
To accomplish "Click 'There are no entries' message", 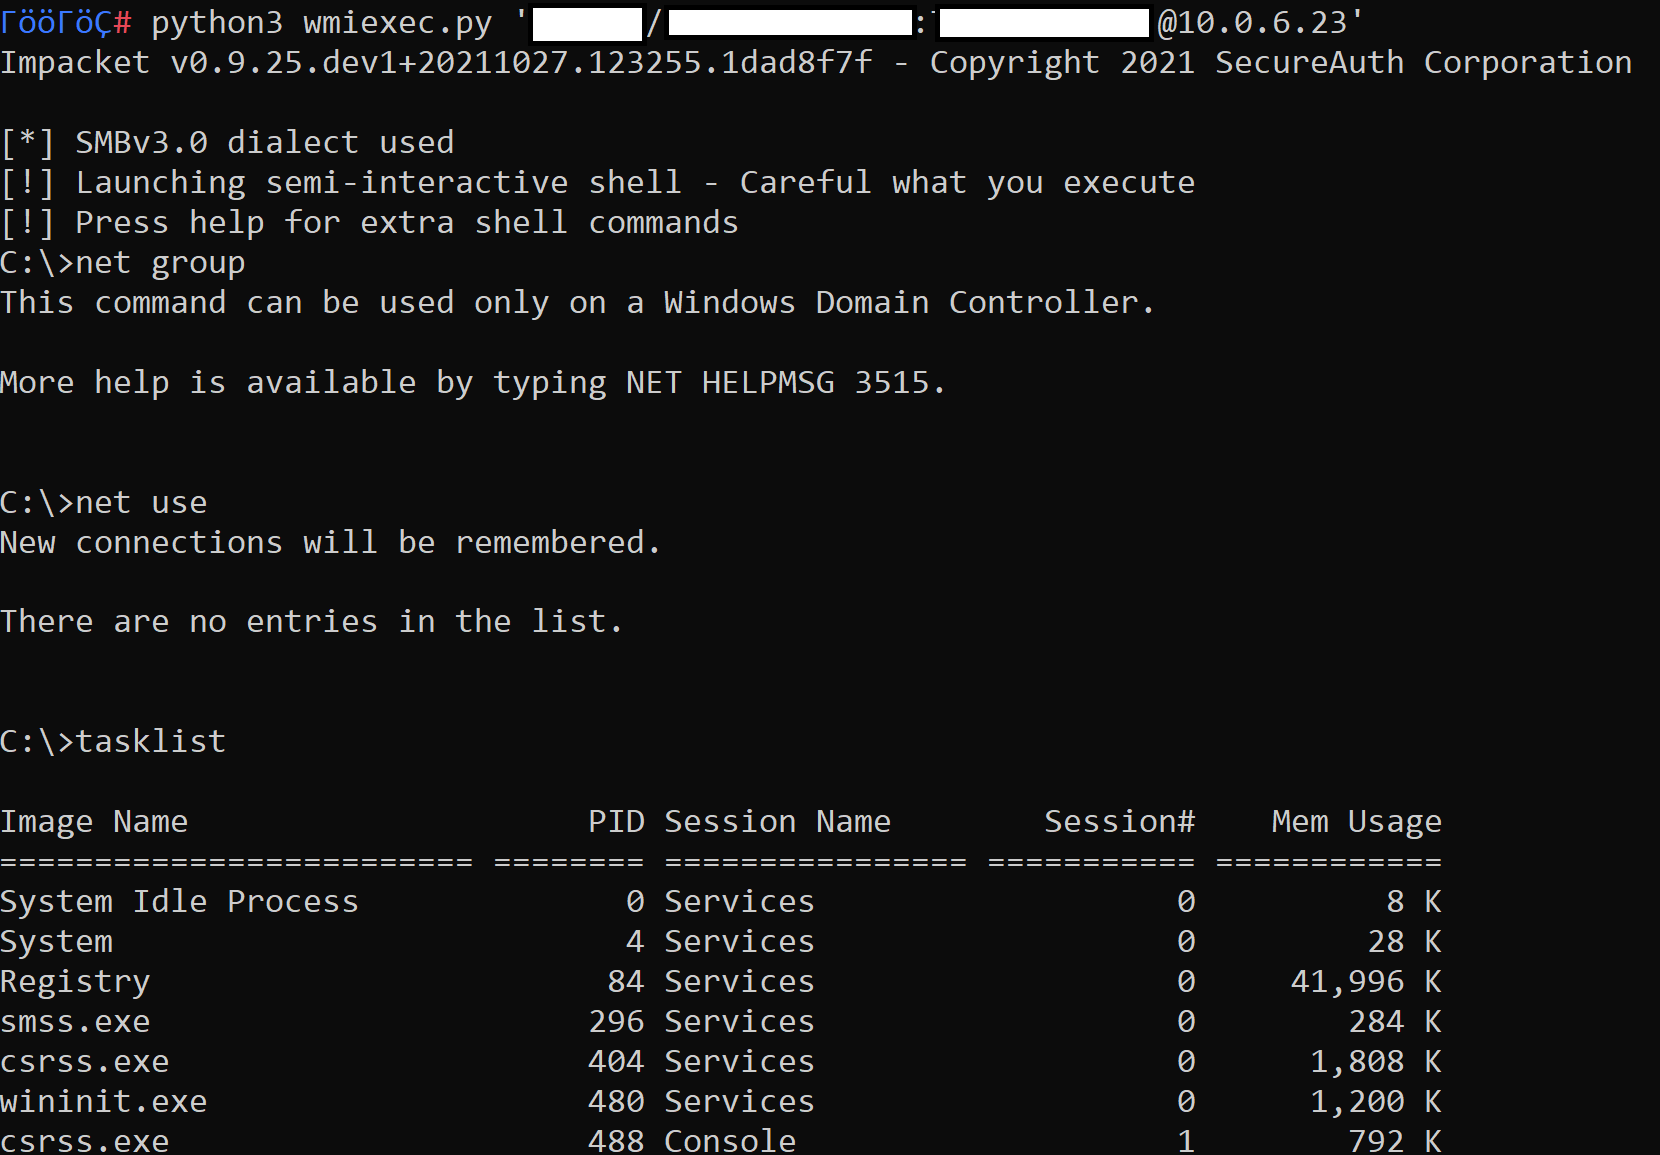I will click(311, 621).
